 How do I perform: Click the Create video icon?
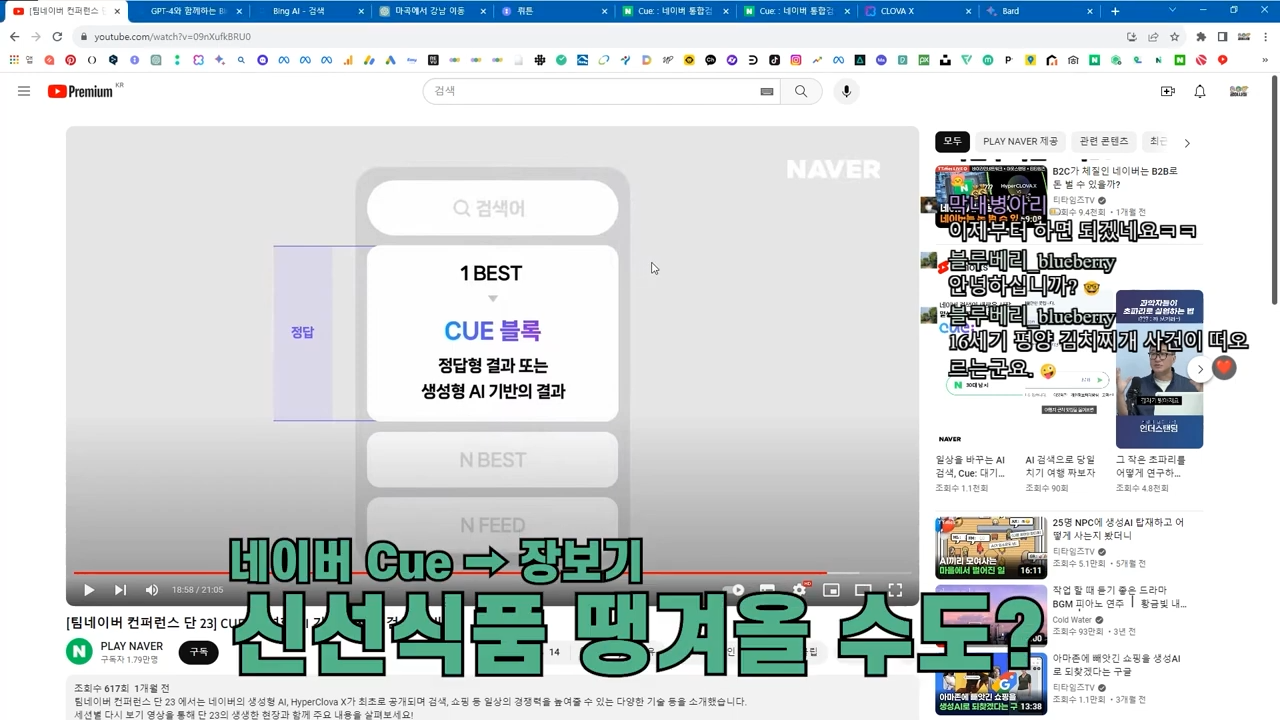[x=1167, y=91]
